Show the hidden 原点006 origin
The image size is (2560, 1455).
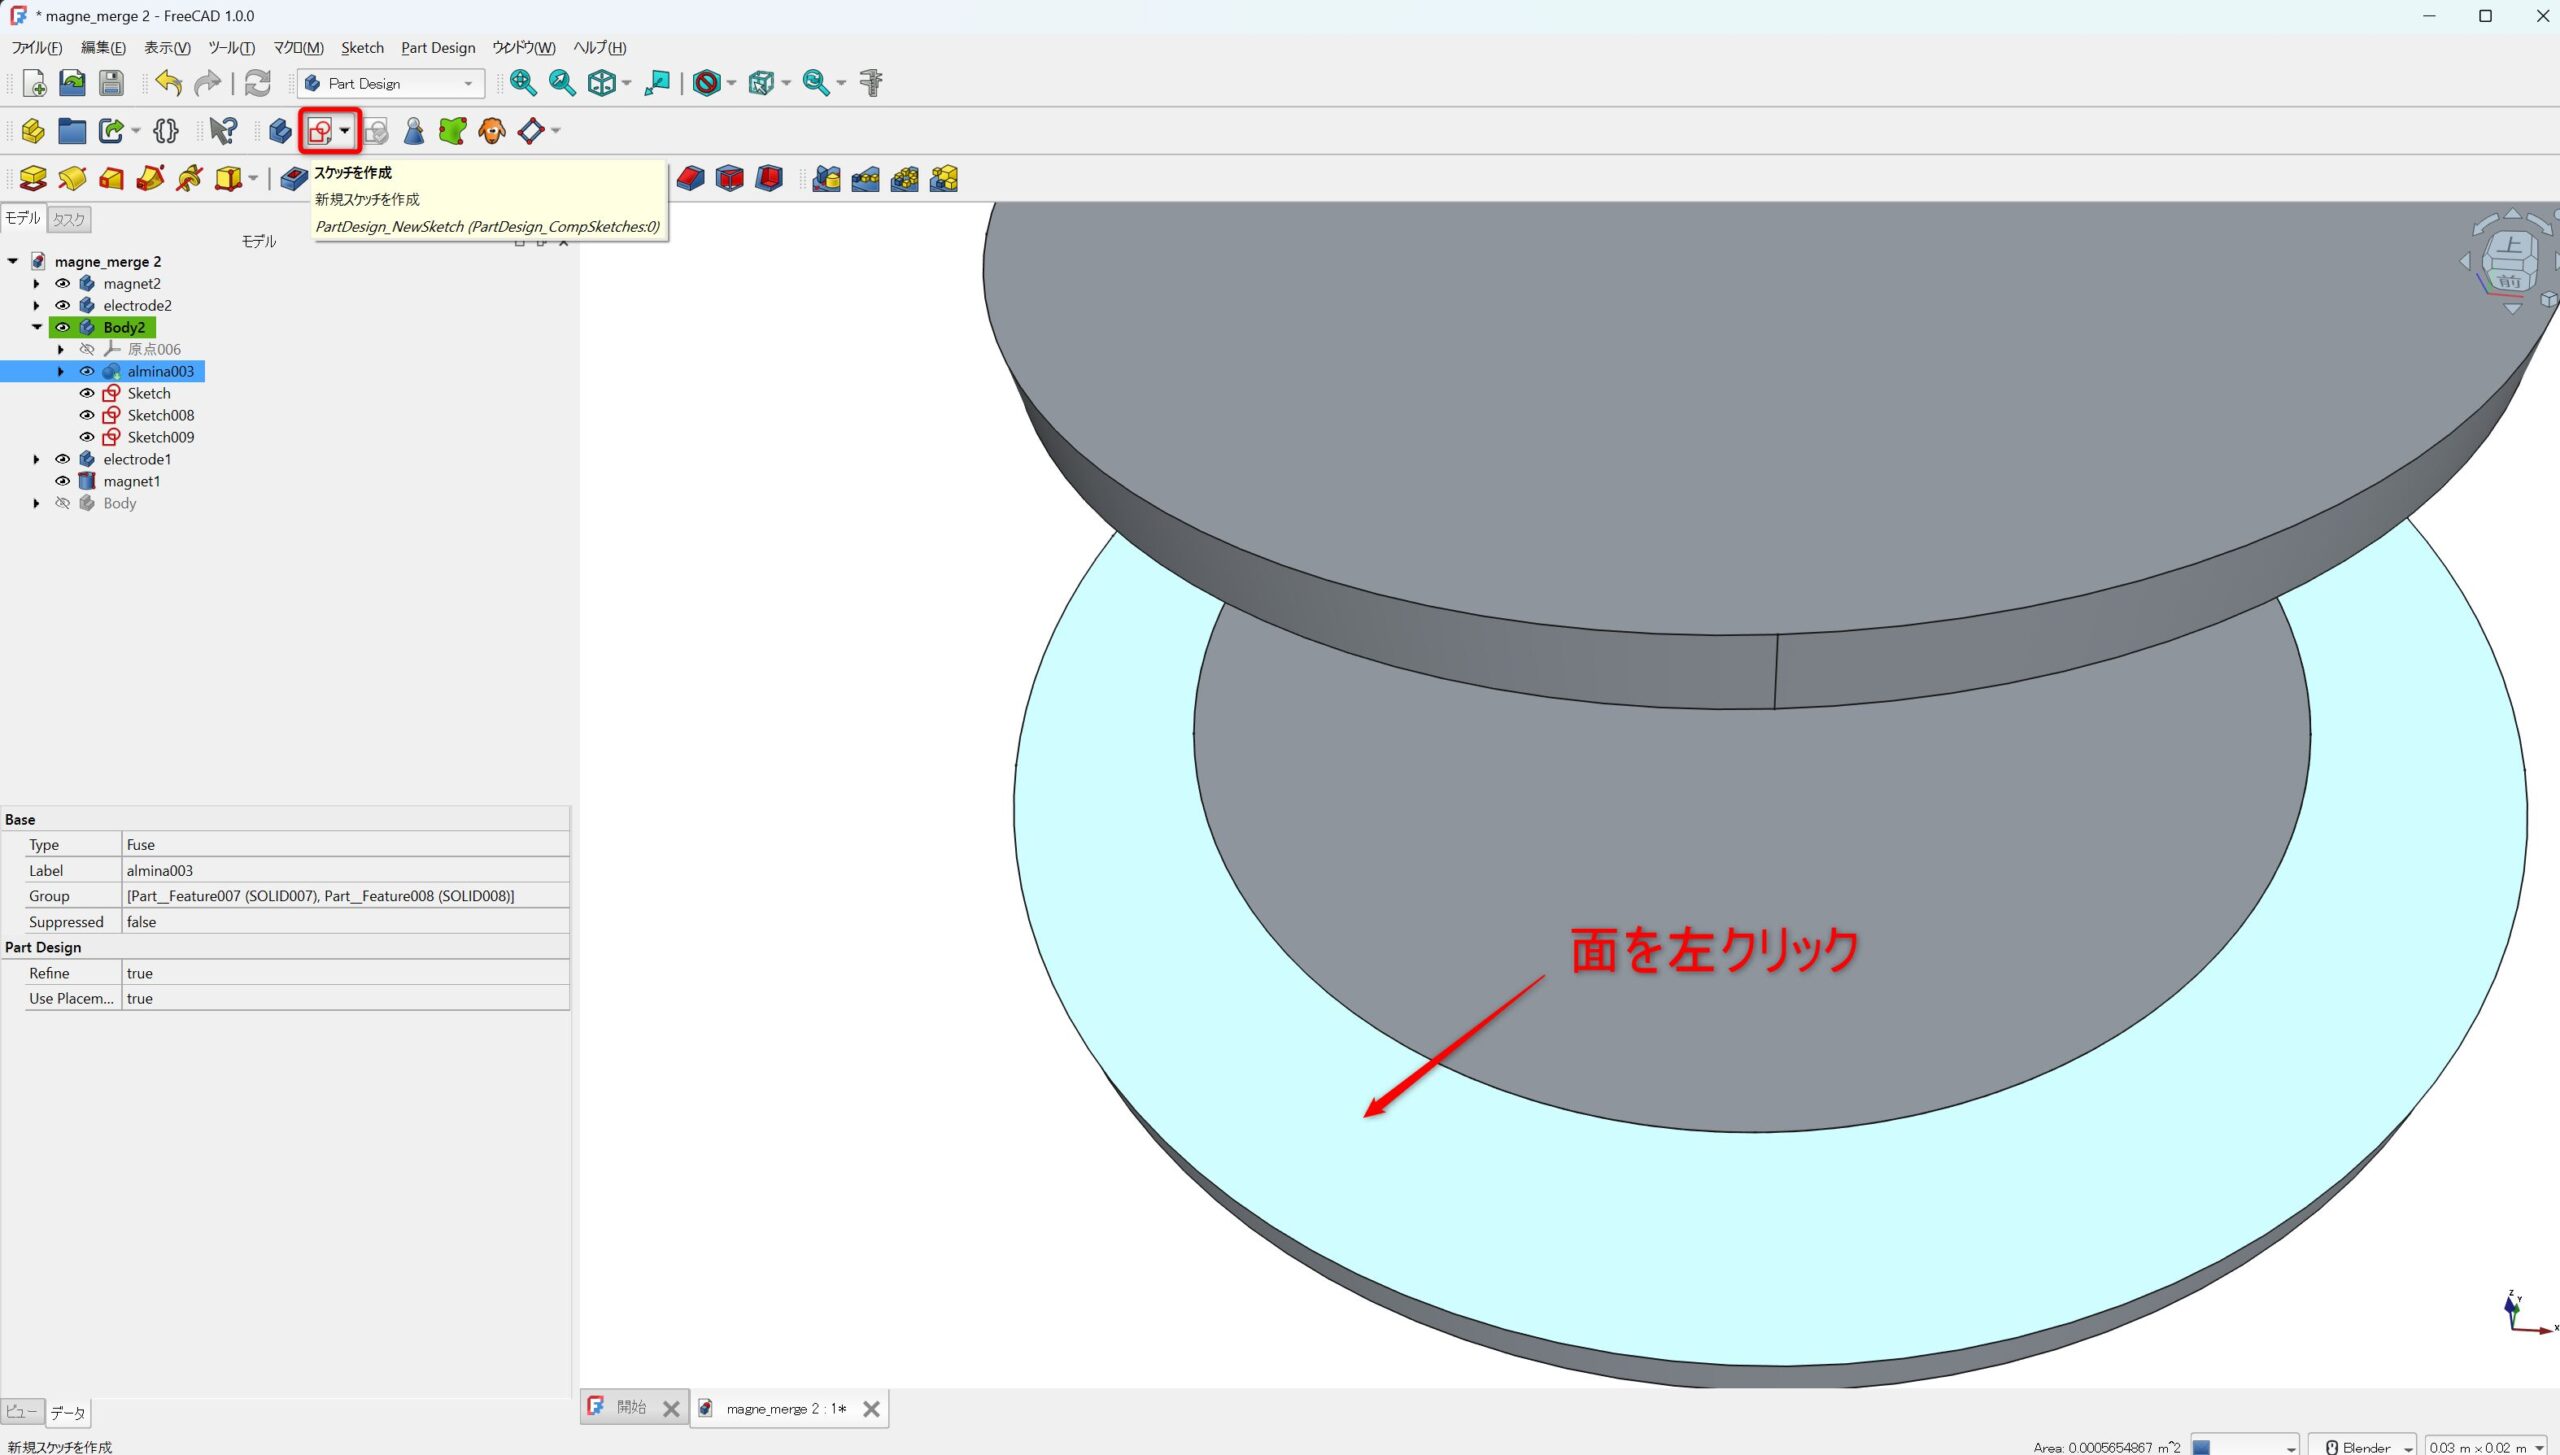click(87, 350)
